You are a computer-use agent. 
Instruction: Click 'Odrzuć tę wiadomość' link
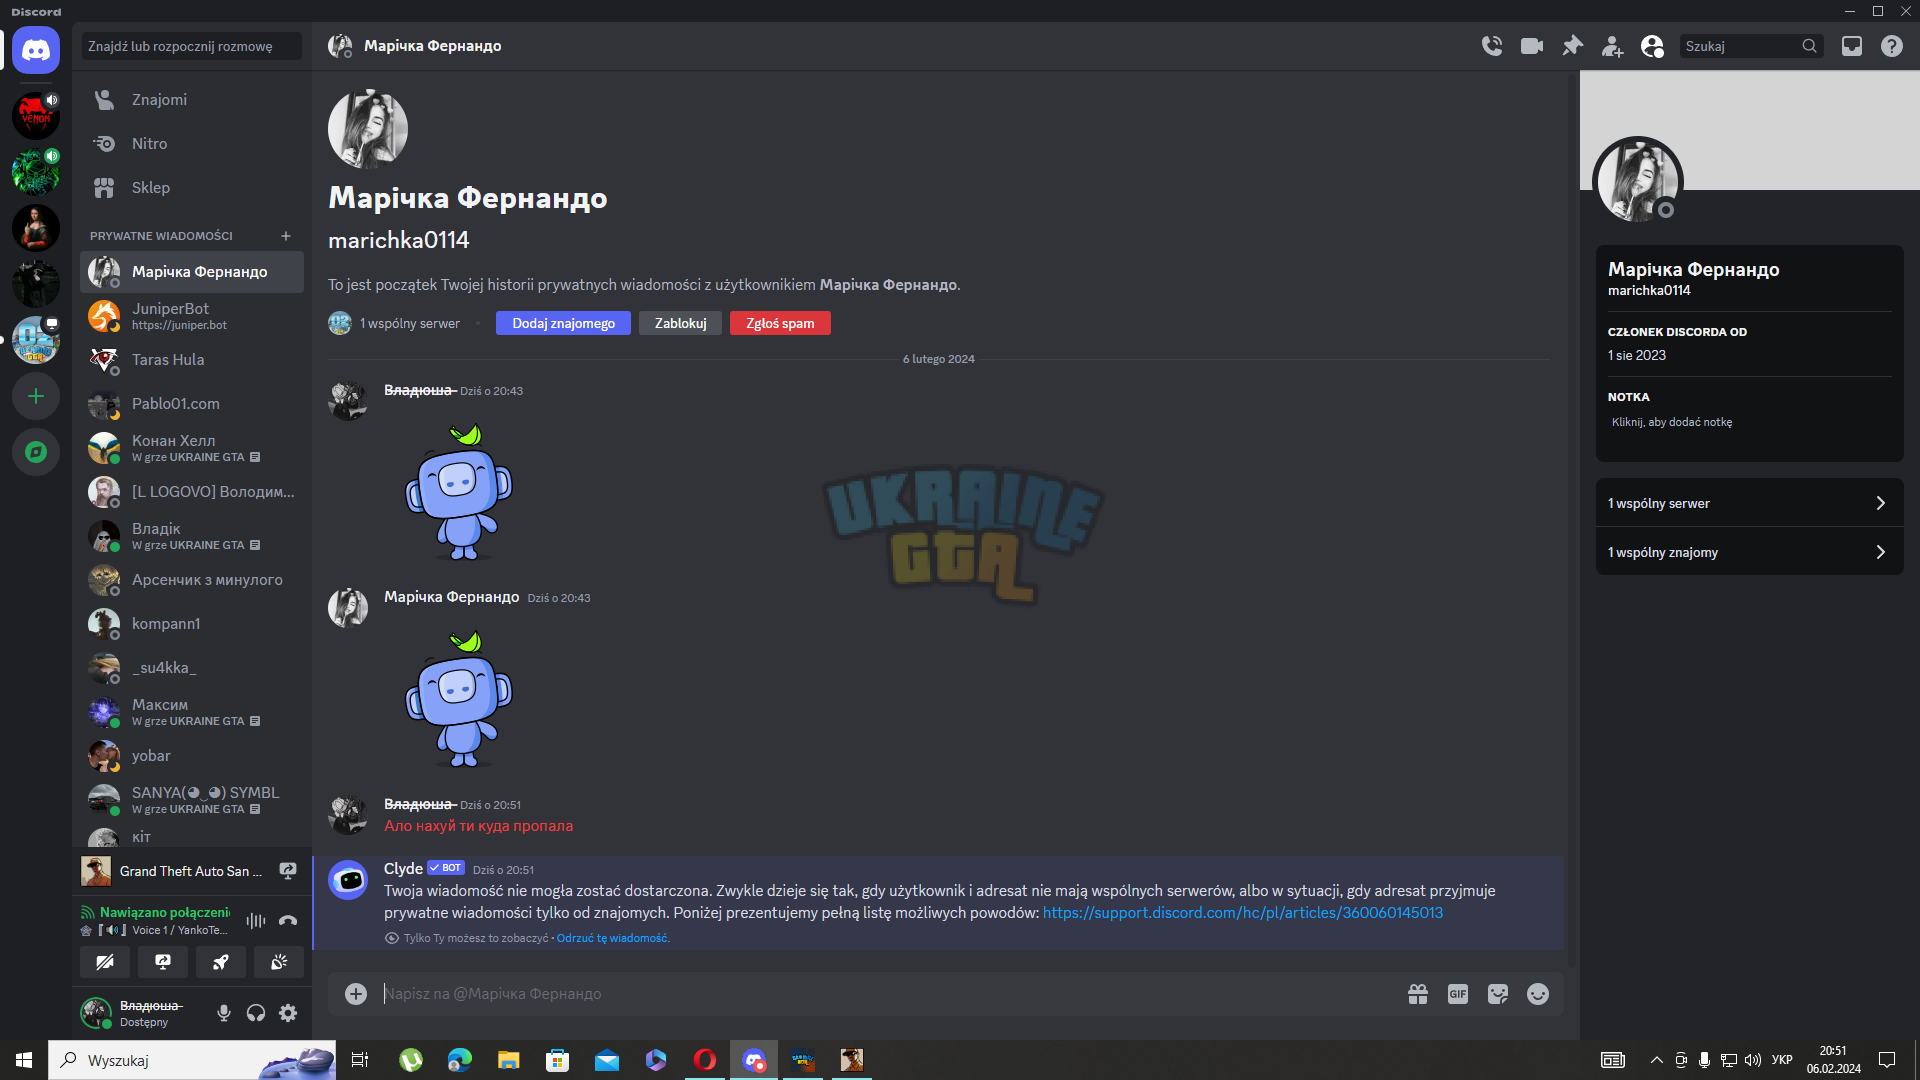[x=612, y=938]
